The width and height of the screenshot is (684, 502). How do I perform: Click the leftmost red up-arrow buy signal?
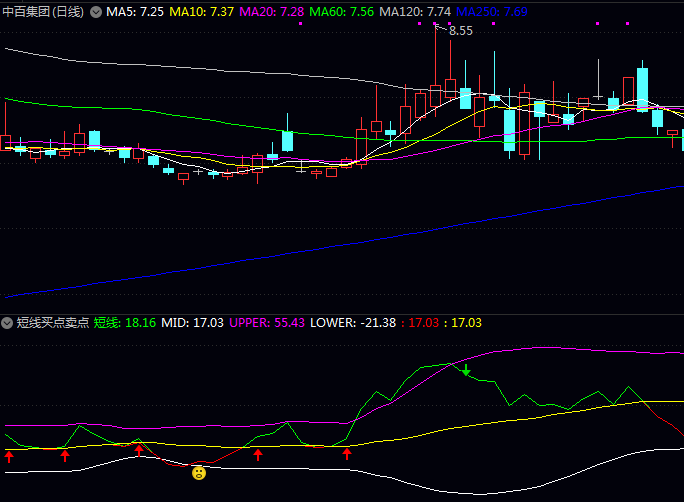(9, 457)
